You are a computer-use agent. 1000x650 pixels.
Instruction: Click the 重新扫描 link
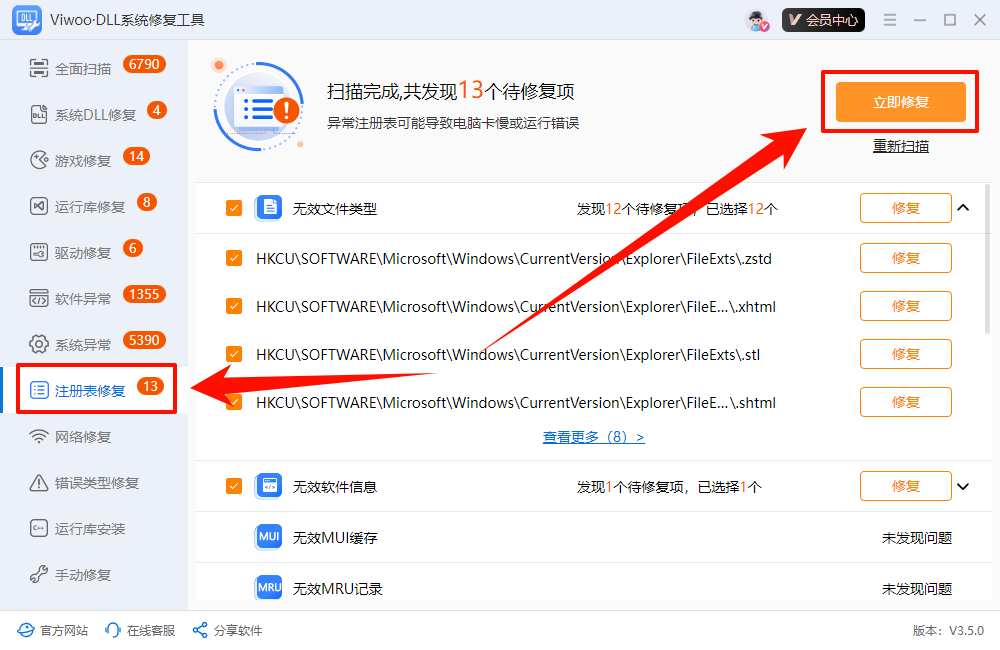(x=900, y=146)
